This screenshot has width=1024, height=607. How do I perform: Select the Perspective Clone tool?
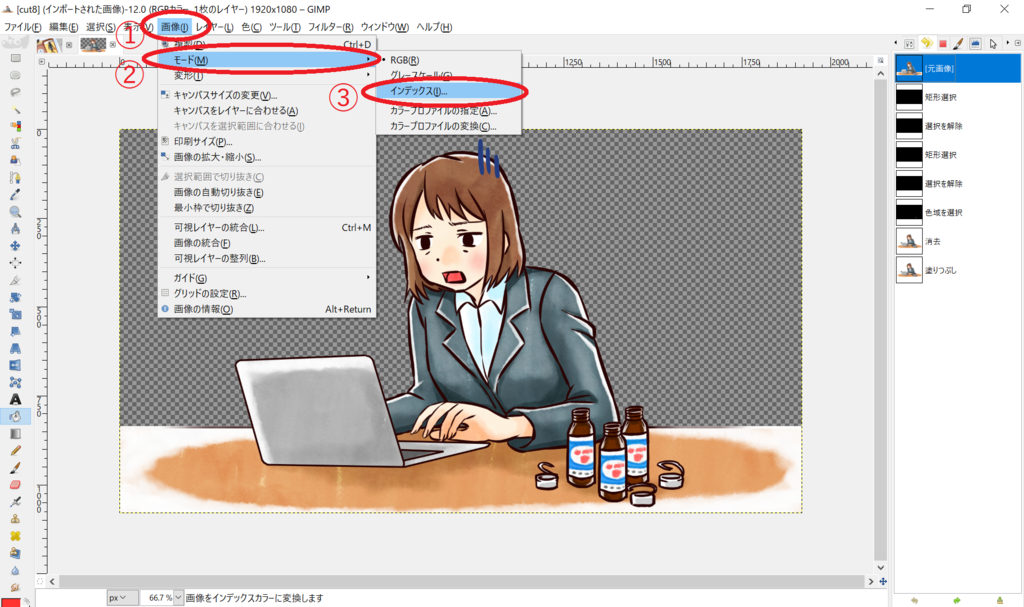15,553
